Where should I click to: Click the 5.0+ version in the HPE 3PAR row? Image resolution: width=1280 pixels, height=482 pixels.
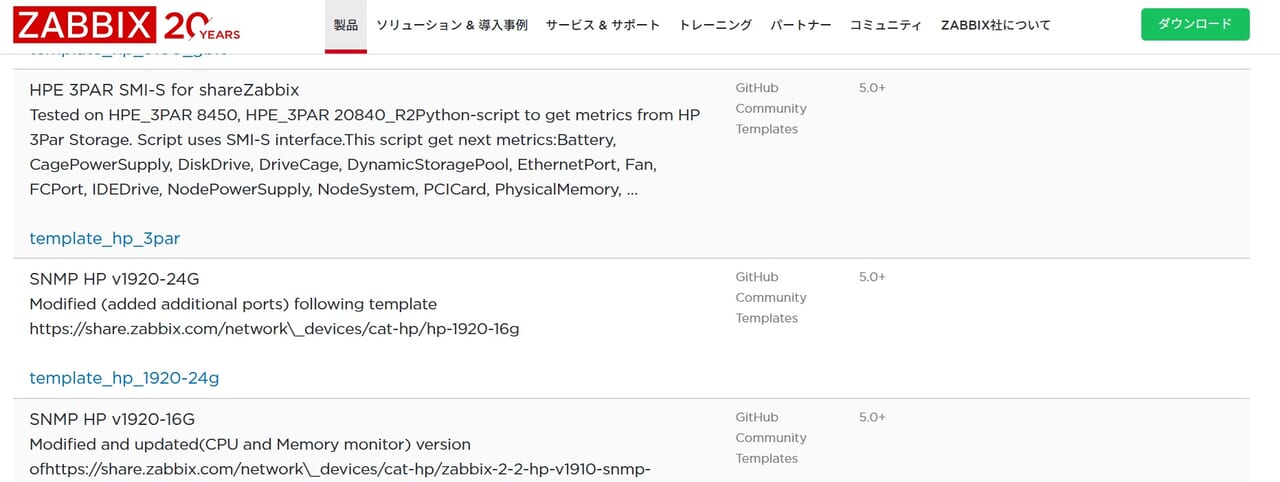(872, 88)
